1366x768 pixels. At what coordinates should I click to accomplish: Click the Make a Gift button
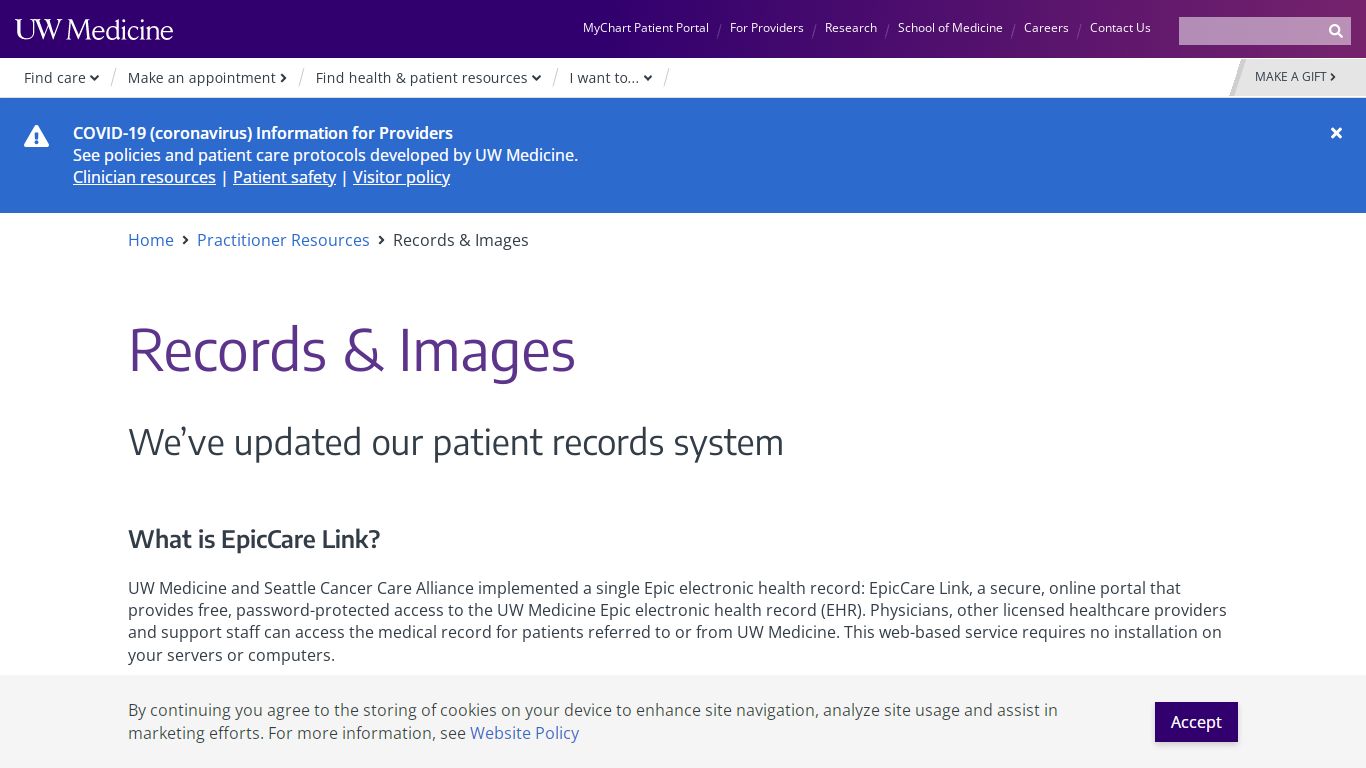click(x=1296, y=77)
